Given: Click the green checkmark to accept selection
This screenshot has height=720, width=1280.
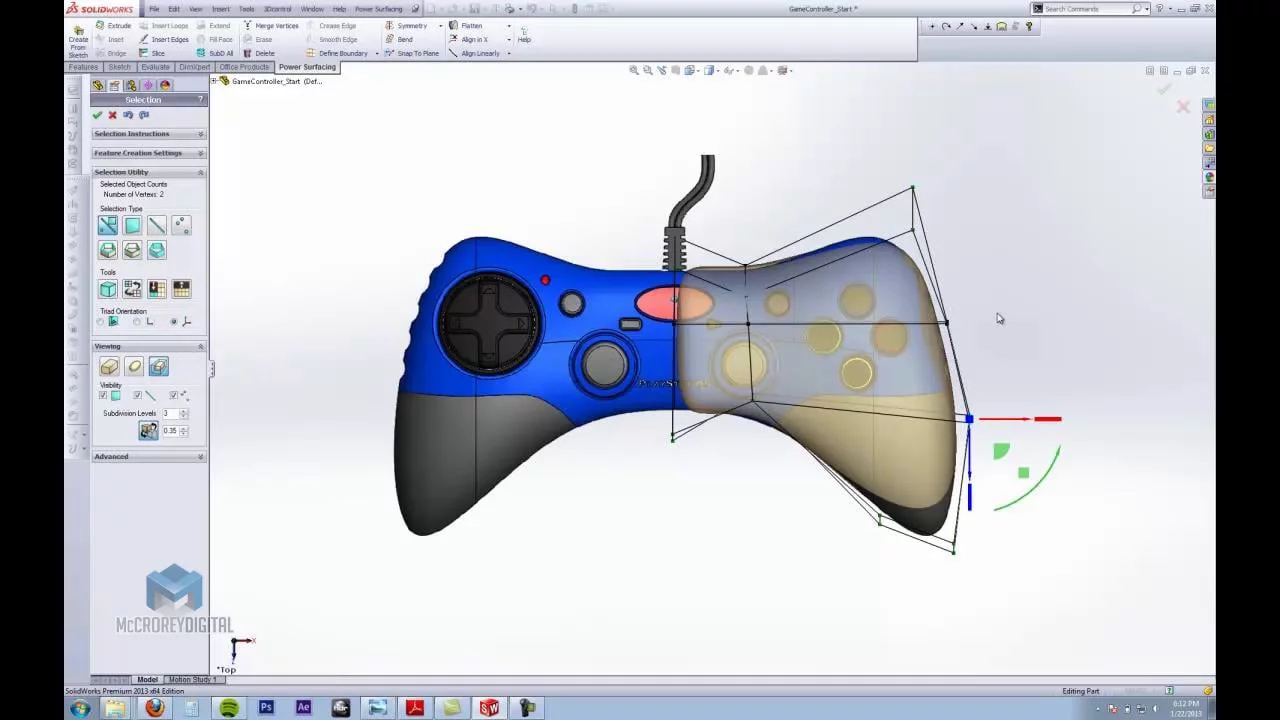Looking at the screenshot, I should (x=97, y=115).
